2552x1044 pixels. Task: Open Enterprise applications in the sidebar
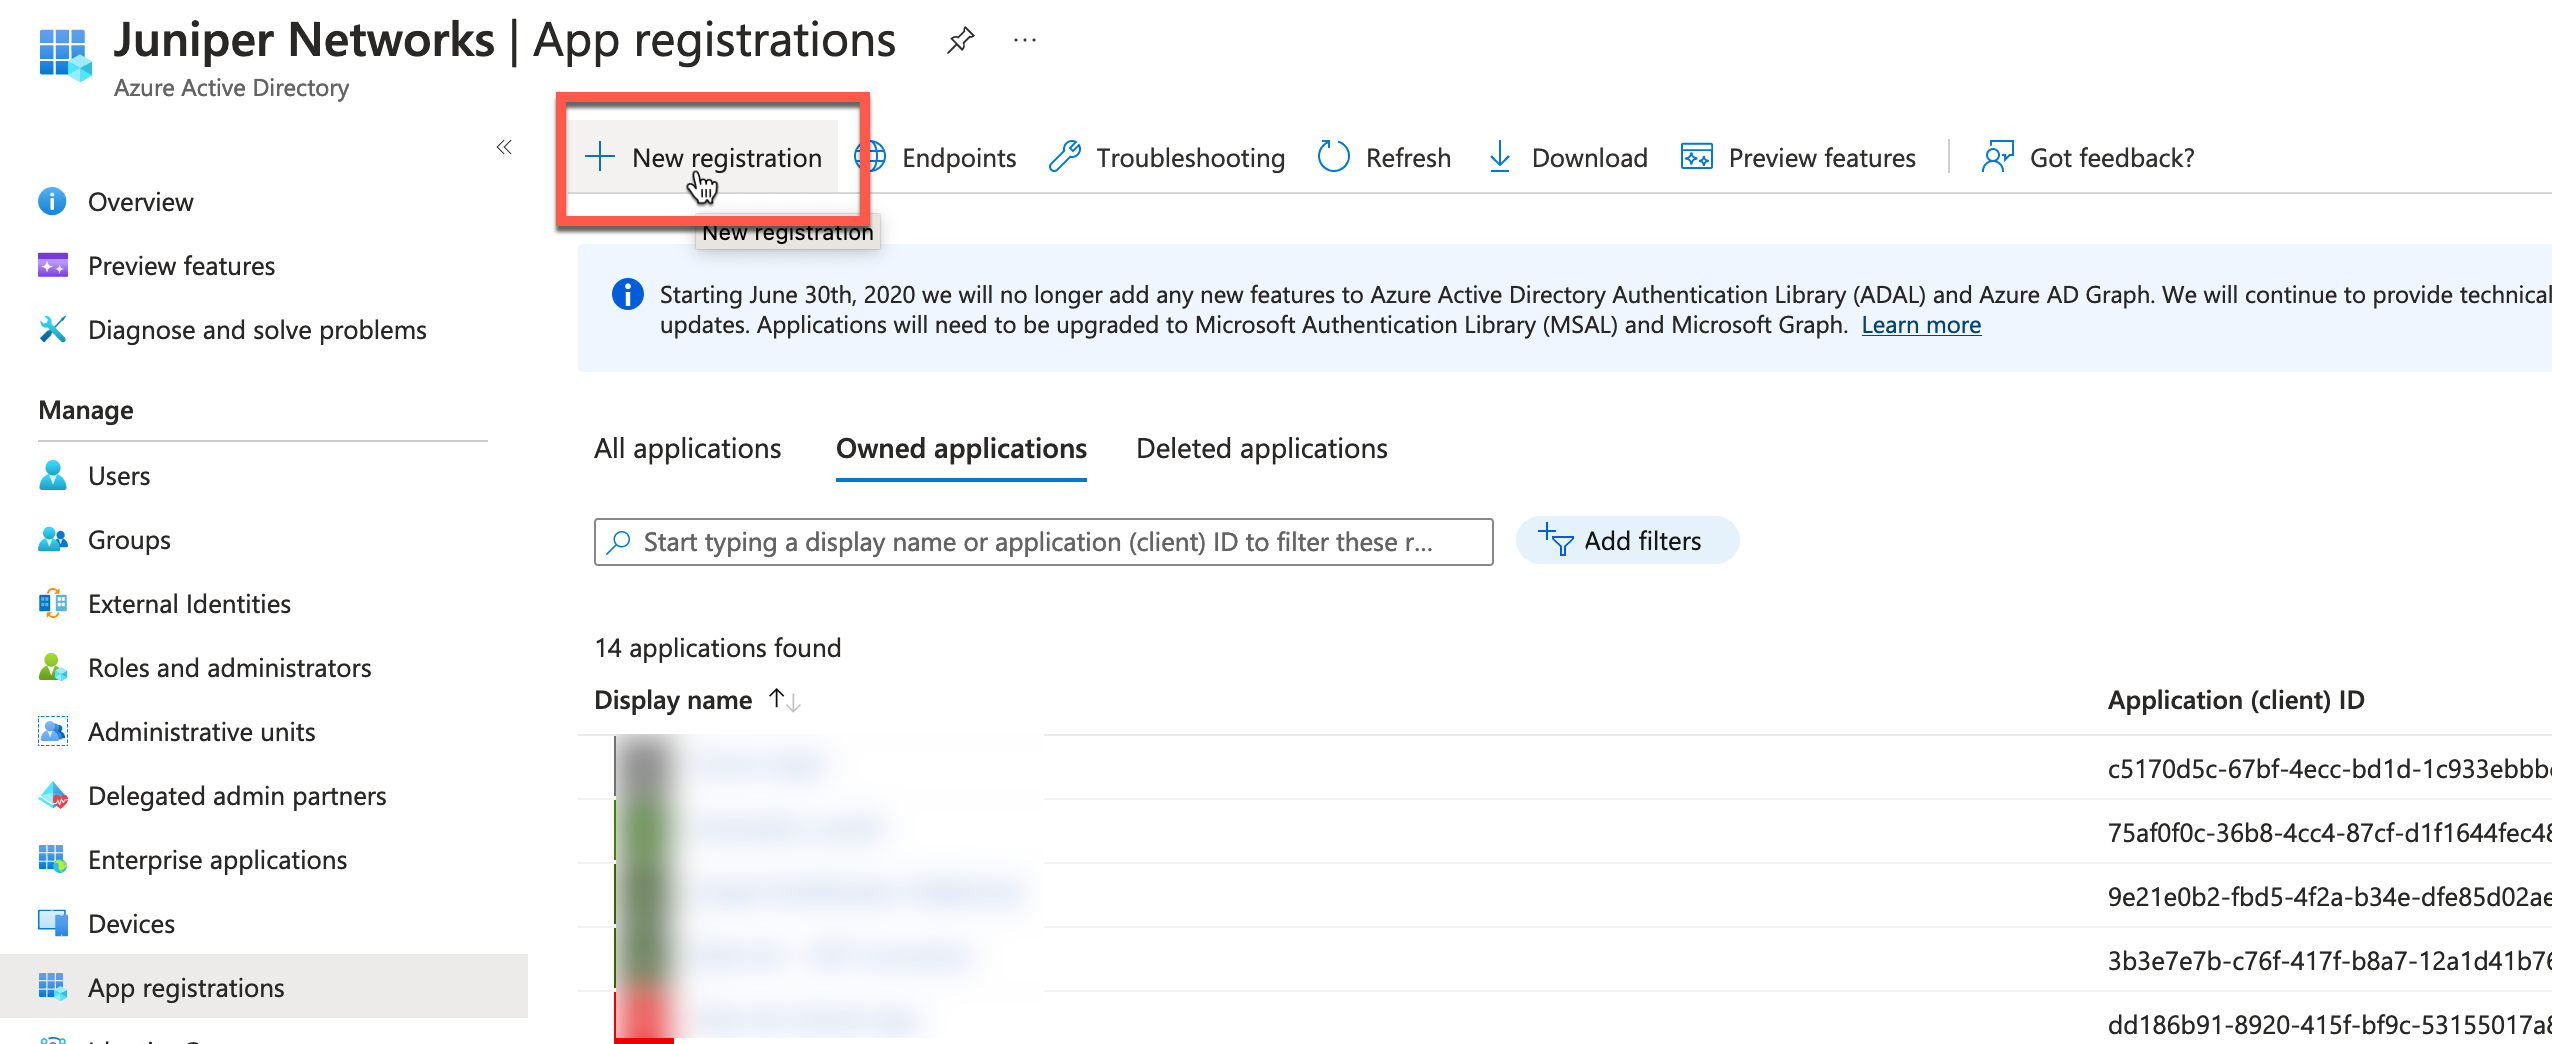pyautogui.click(x=217, y=860)
